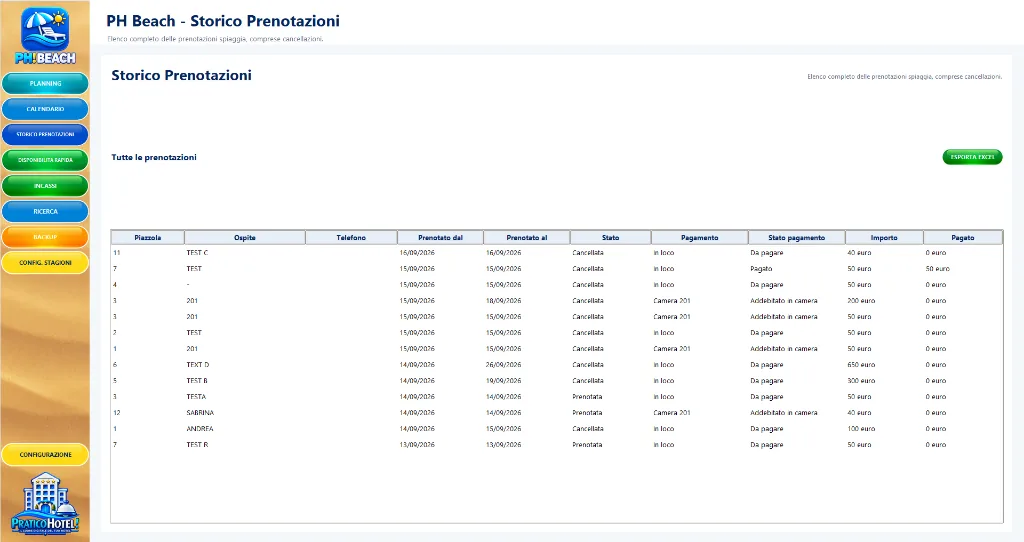The width and height of the screenshot is (1024, 542).
Task: Select Storico Prenotazioni in the sidebar
Action: (45, 135)
